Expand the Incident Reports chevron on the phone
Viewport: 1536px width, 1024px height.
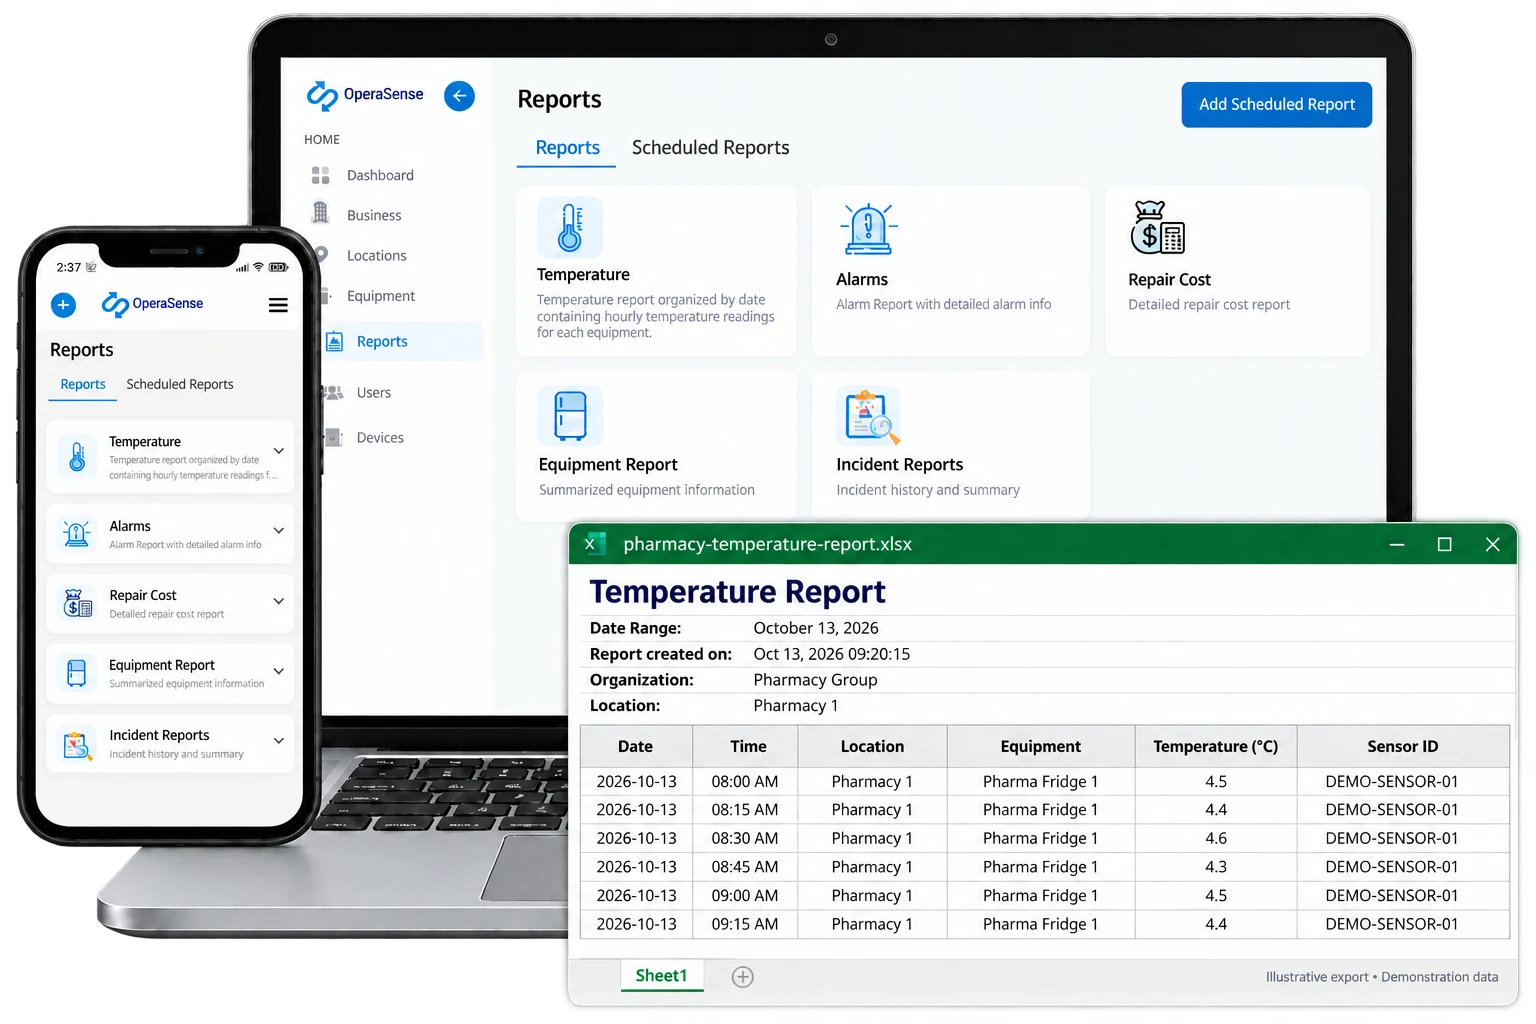[279, 741]
